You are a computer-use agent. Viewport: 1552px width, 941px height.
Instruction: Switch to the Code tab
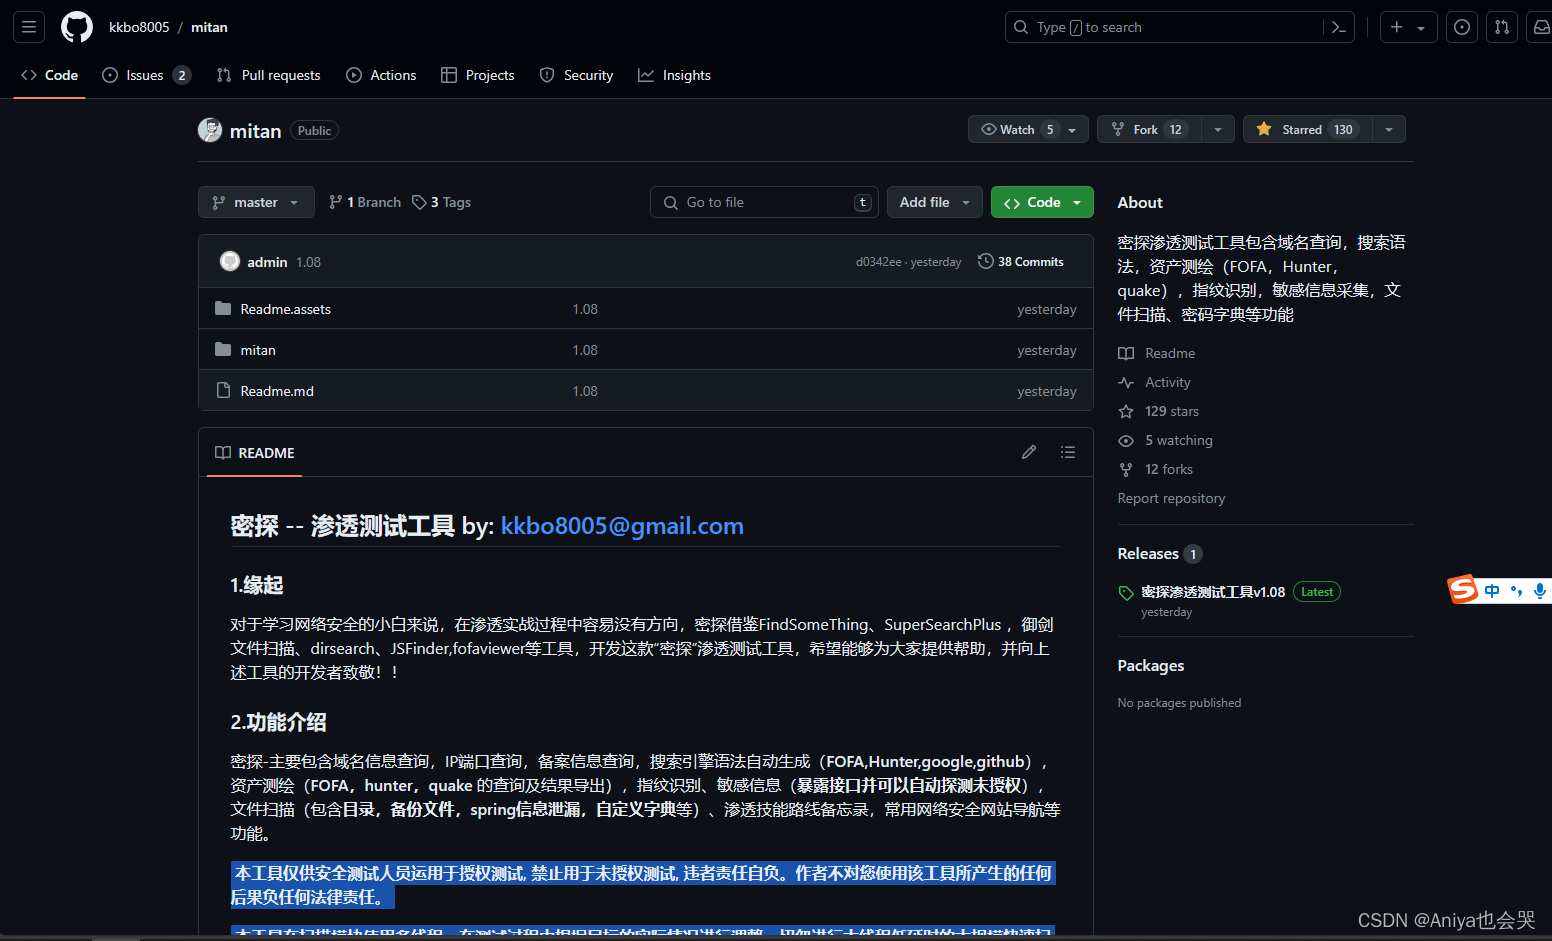tap(50, 75)
